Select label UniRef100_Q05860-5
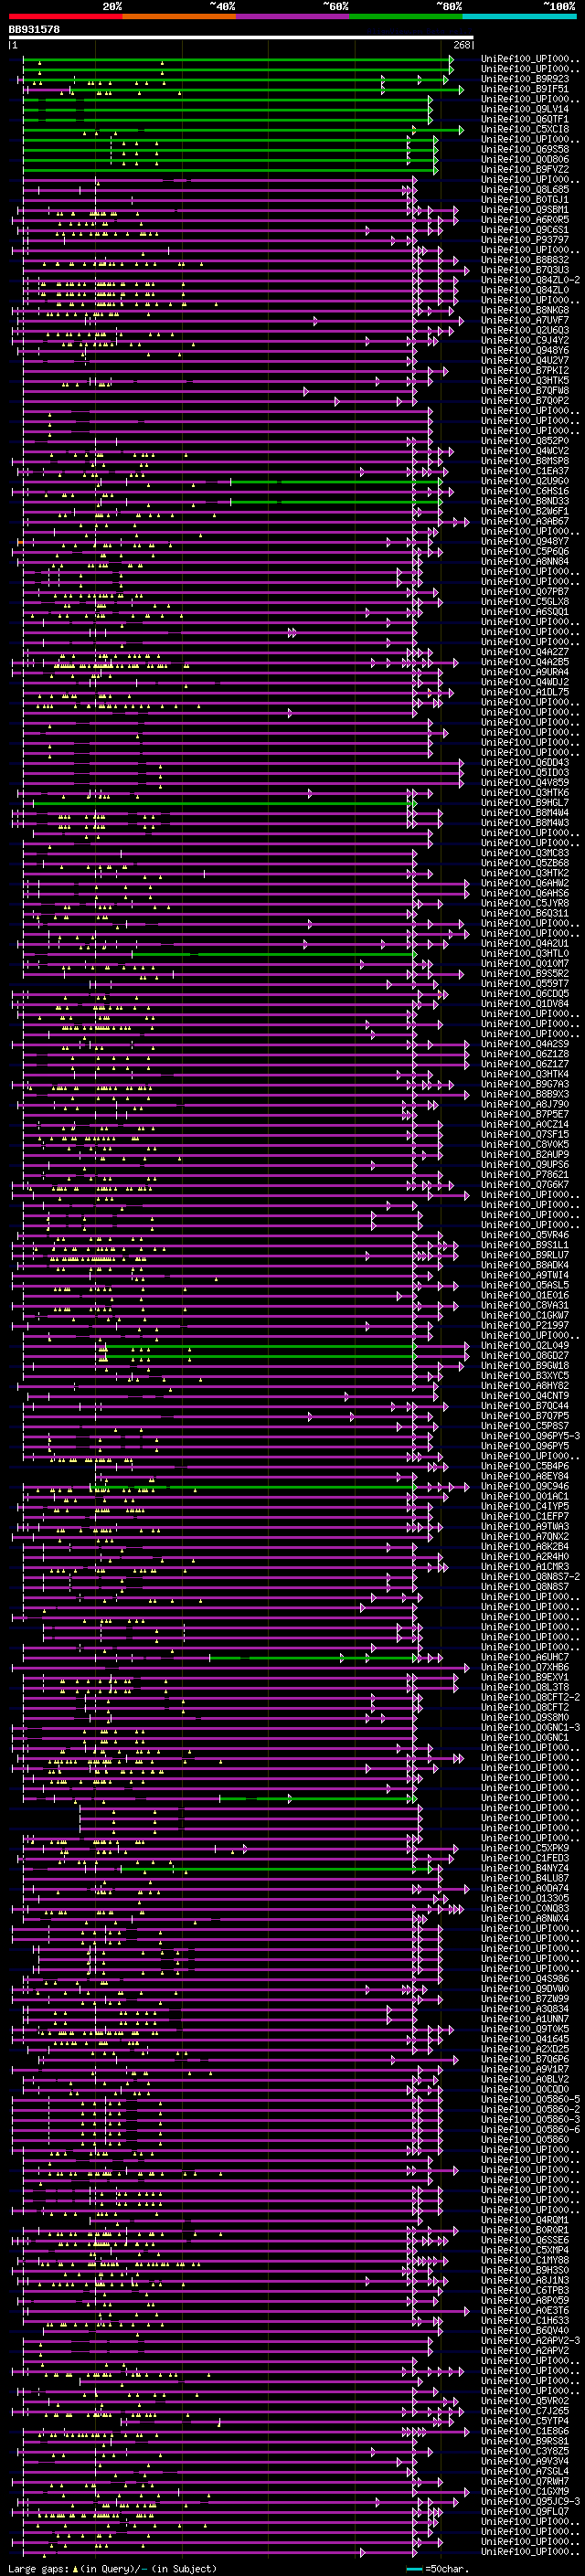The height and width of the screenshot is (2576, 585). tap(530, 2099)
